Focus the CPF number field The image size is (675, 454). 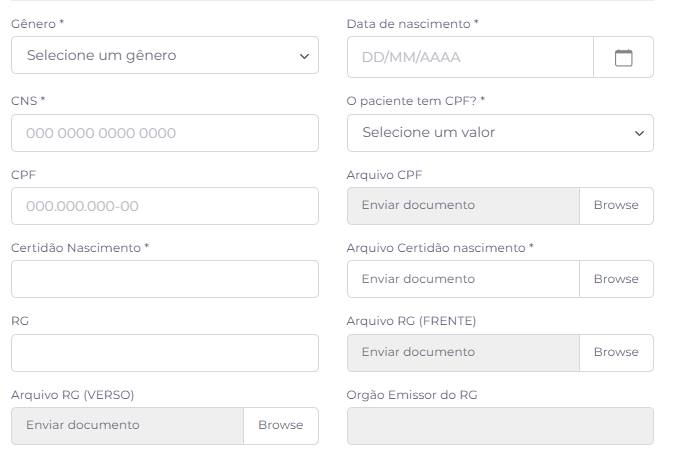point(165,206)
